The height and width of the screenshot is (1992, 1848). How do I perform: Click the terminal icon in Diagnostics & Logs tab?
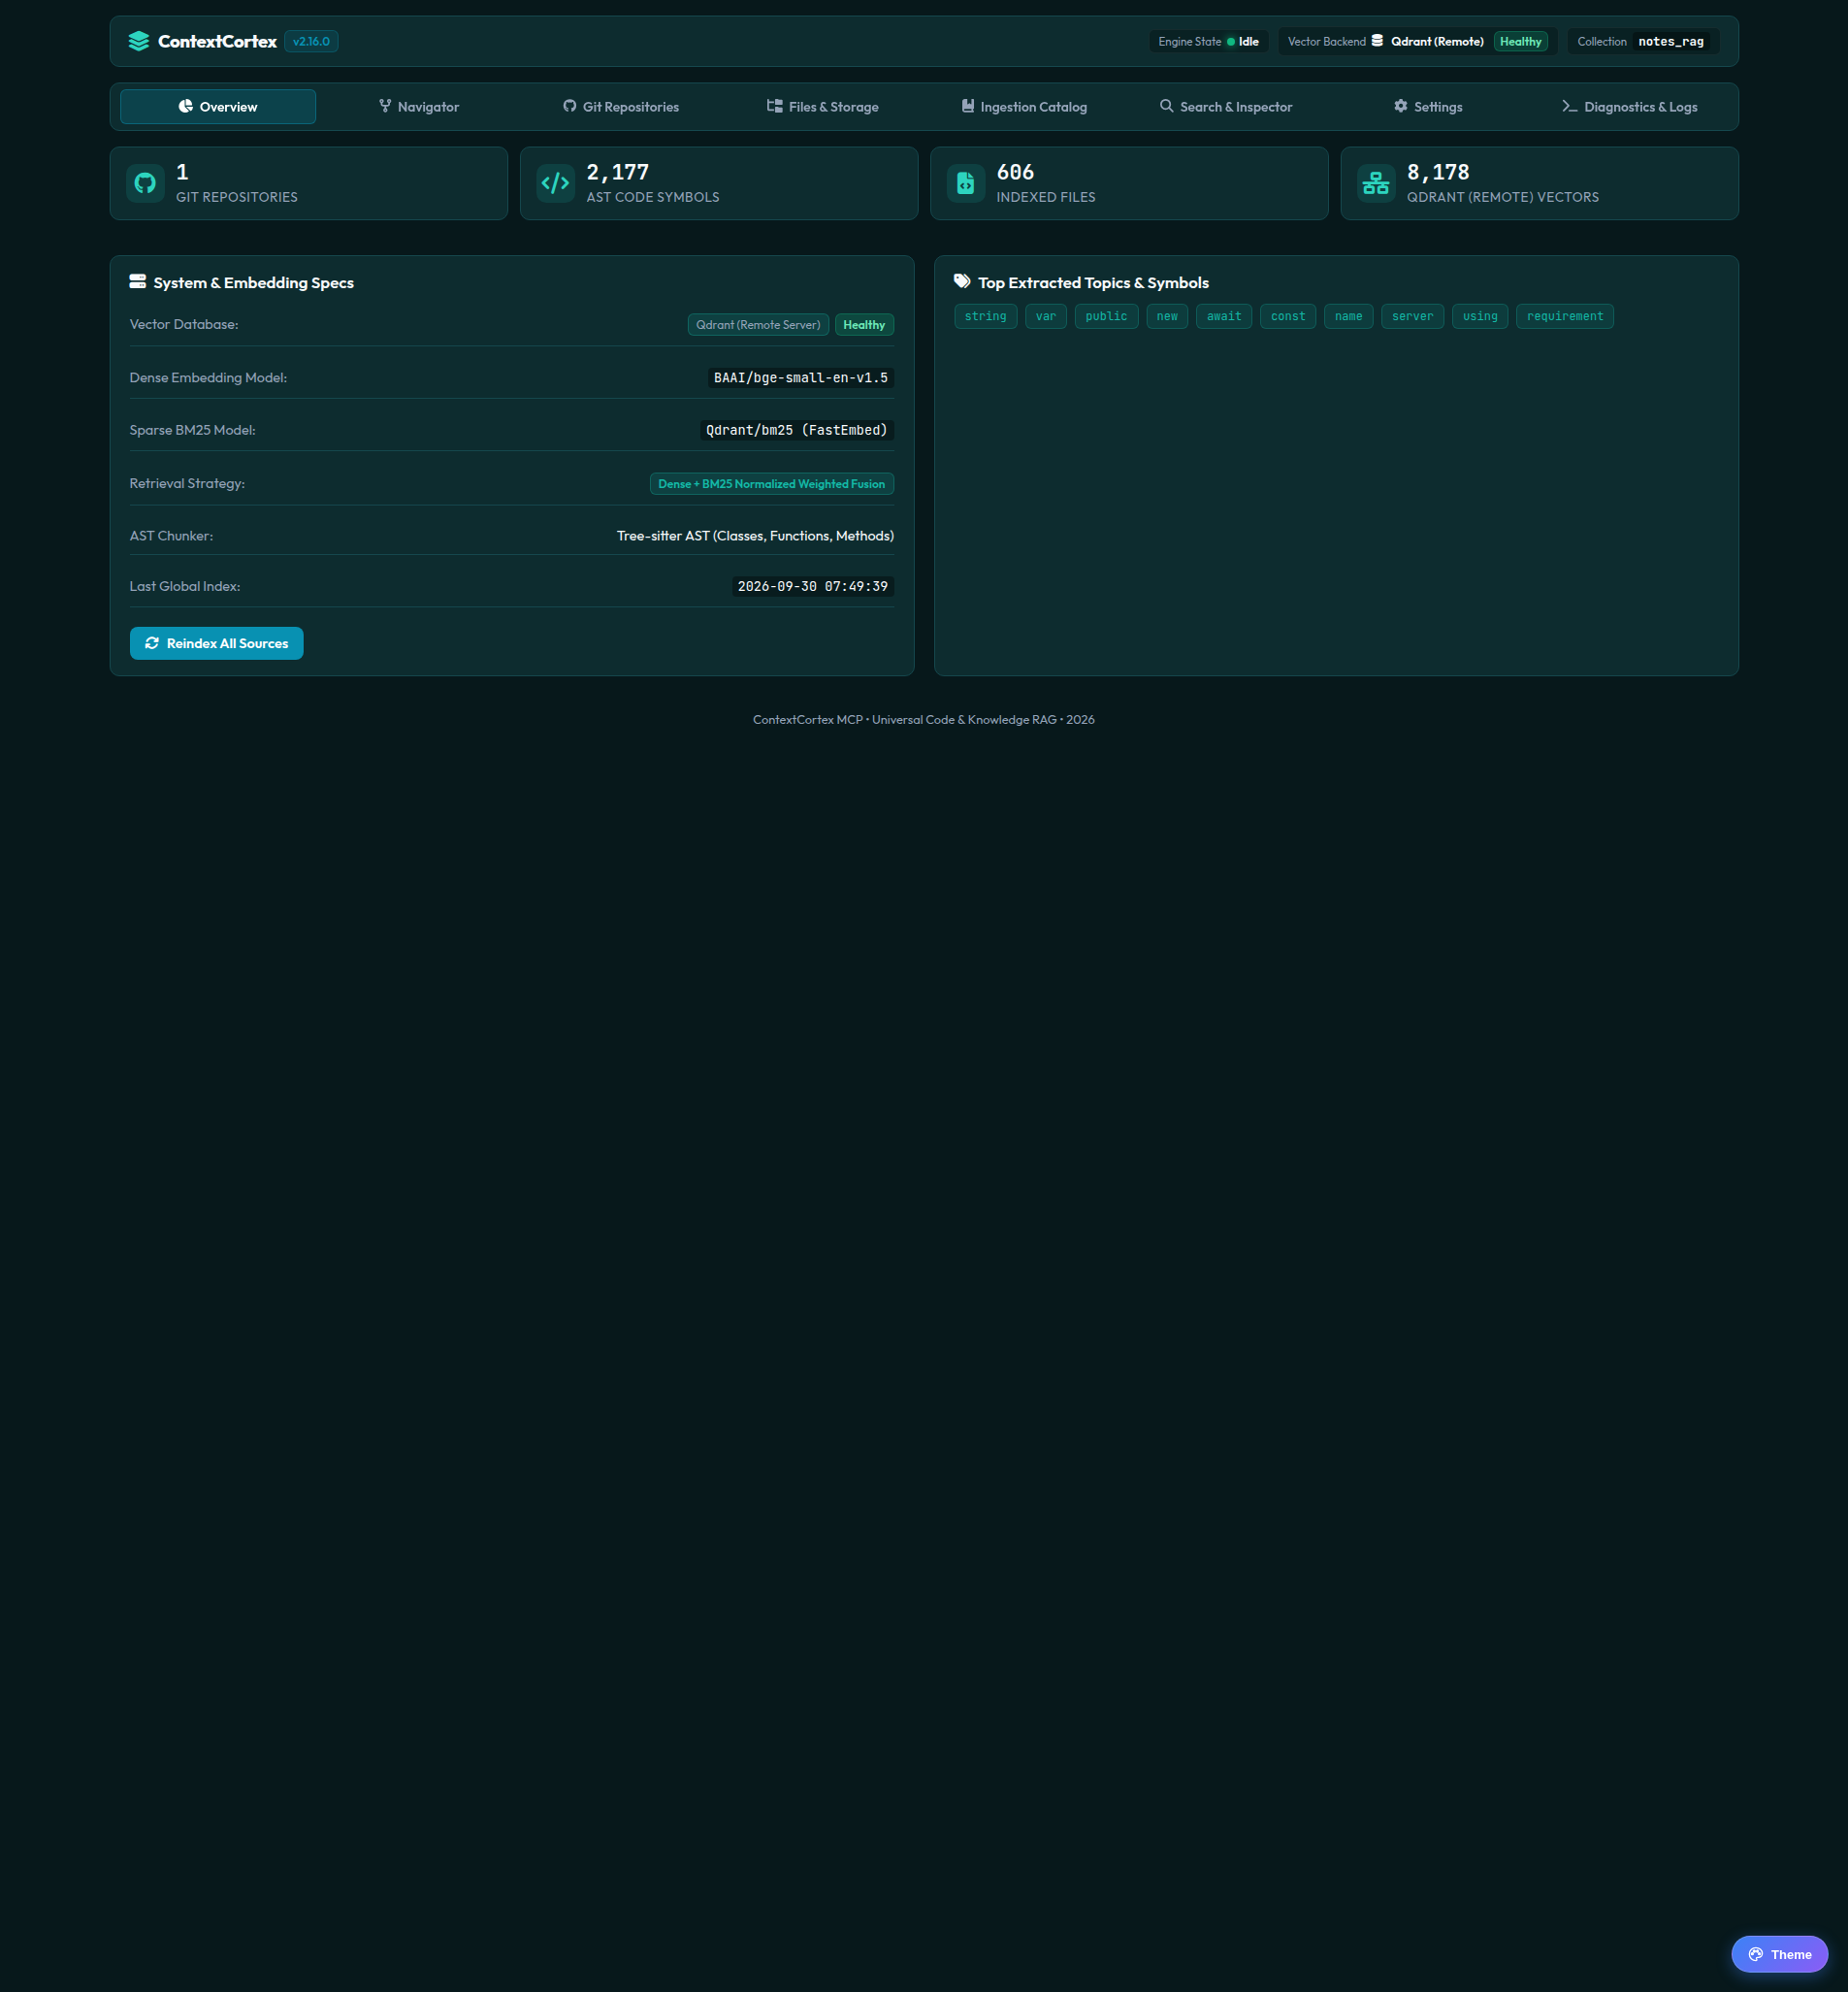[1570, 106]
